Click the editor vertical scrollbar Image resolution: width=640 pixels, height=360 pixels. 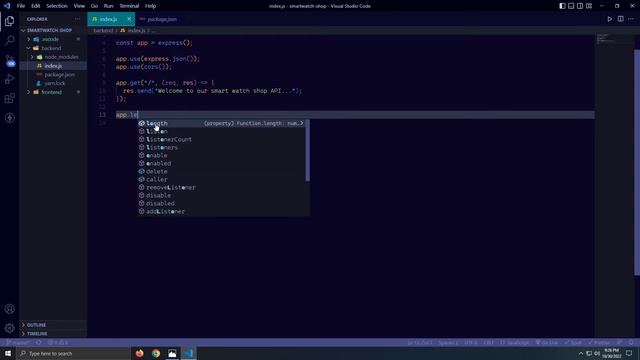pyautogui.click(x=637, y=162)
